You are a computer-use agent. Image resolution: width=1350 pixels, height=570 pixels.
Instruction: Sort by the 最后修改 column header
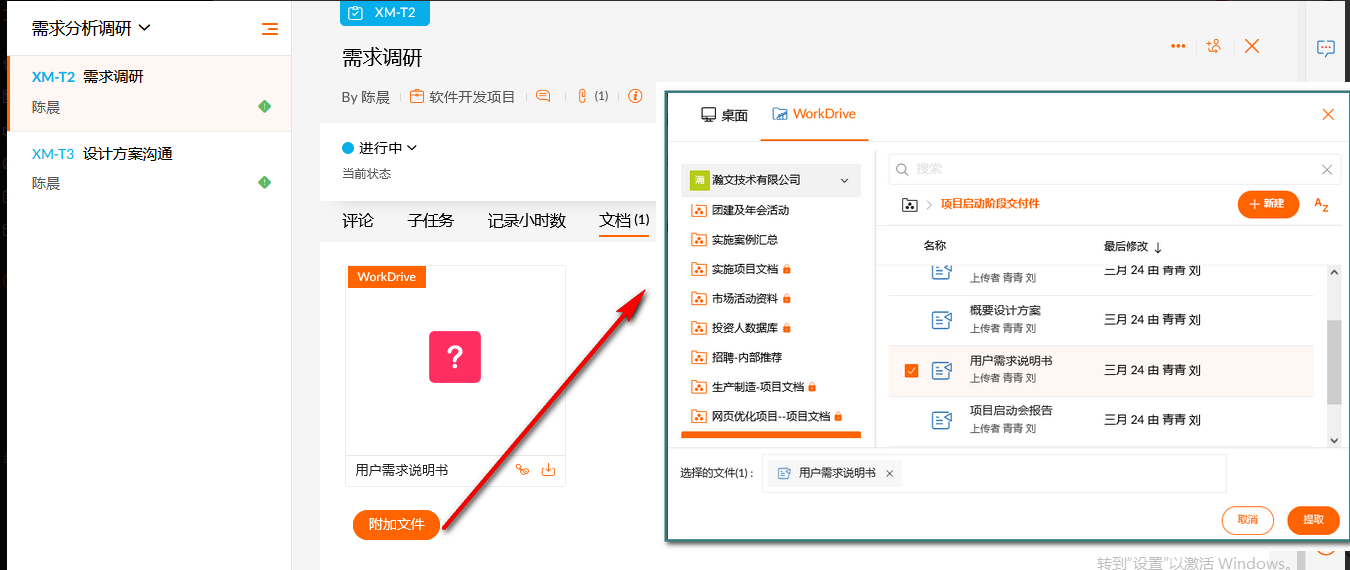1134,247
